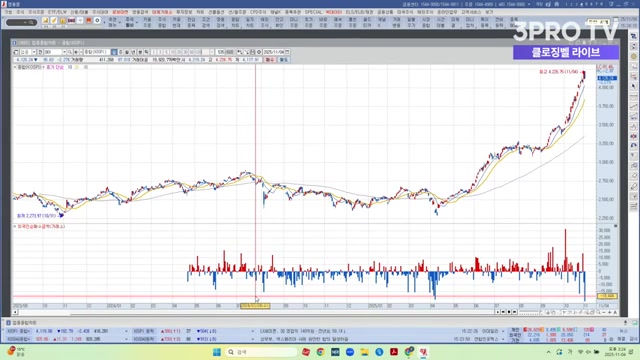Click the chart zoom-in plus icon at bottom right

pos(609,312)
